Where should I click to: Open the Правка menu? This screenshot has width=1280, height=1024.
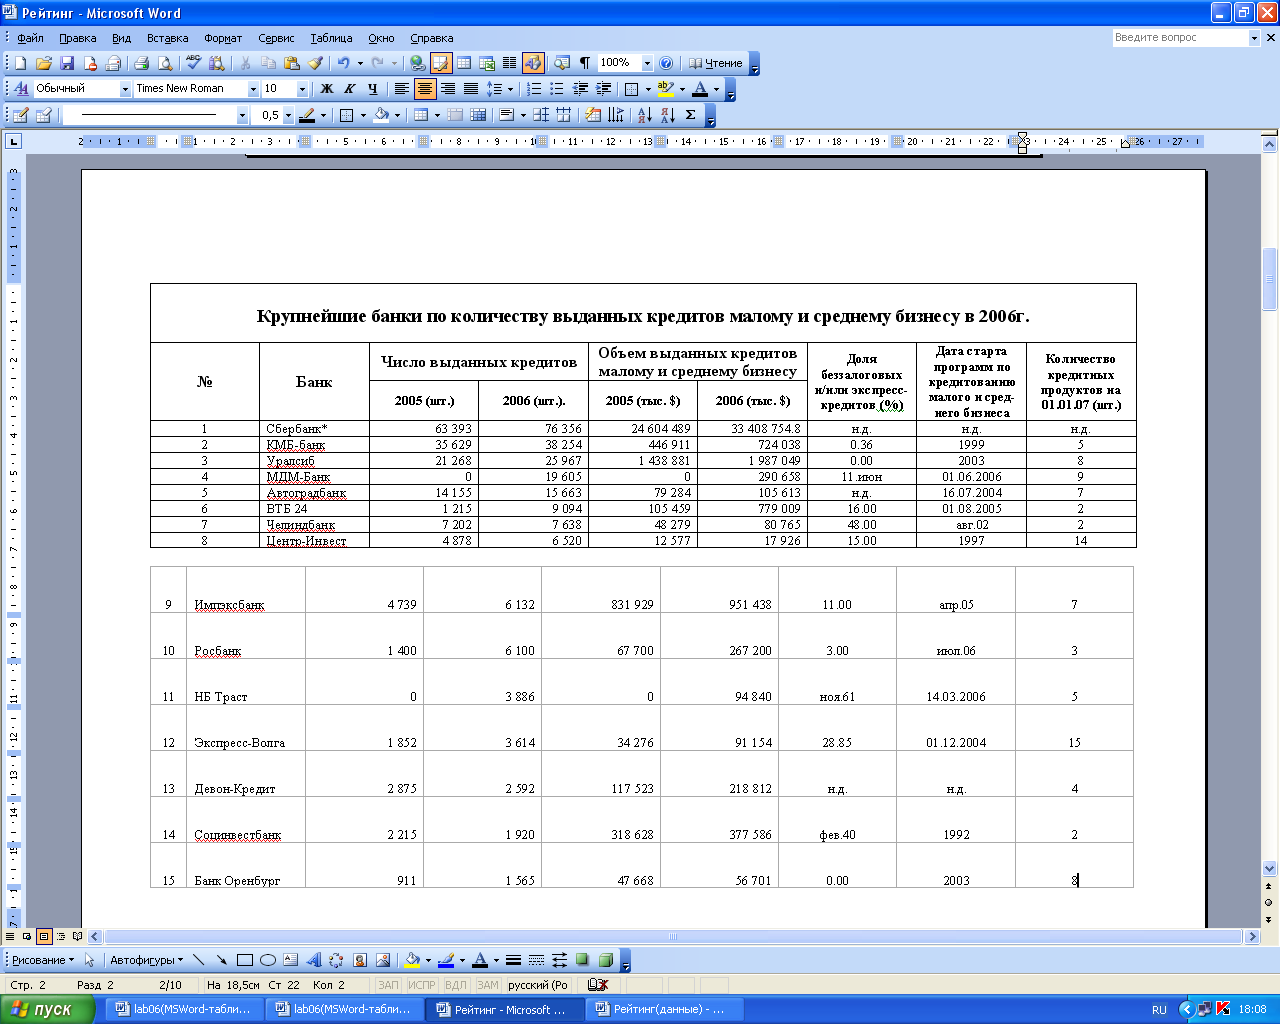coord(77,38)
